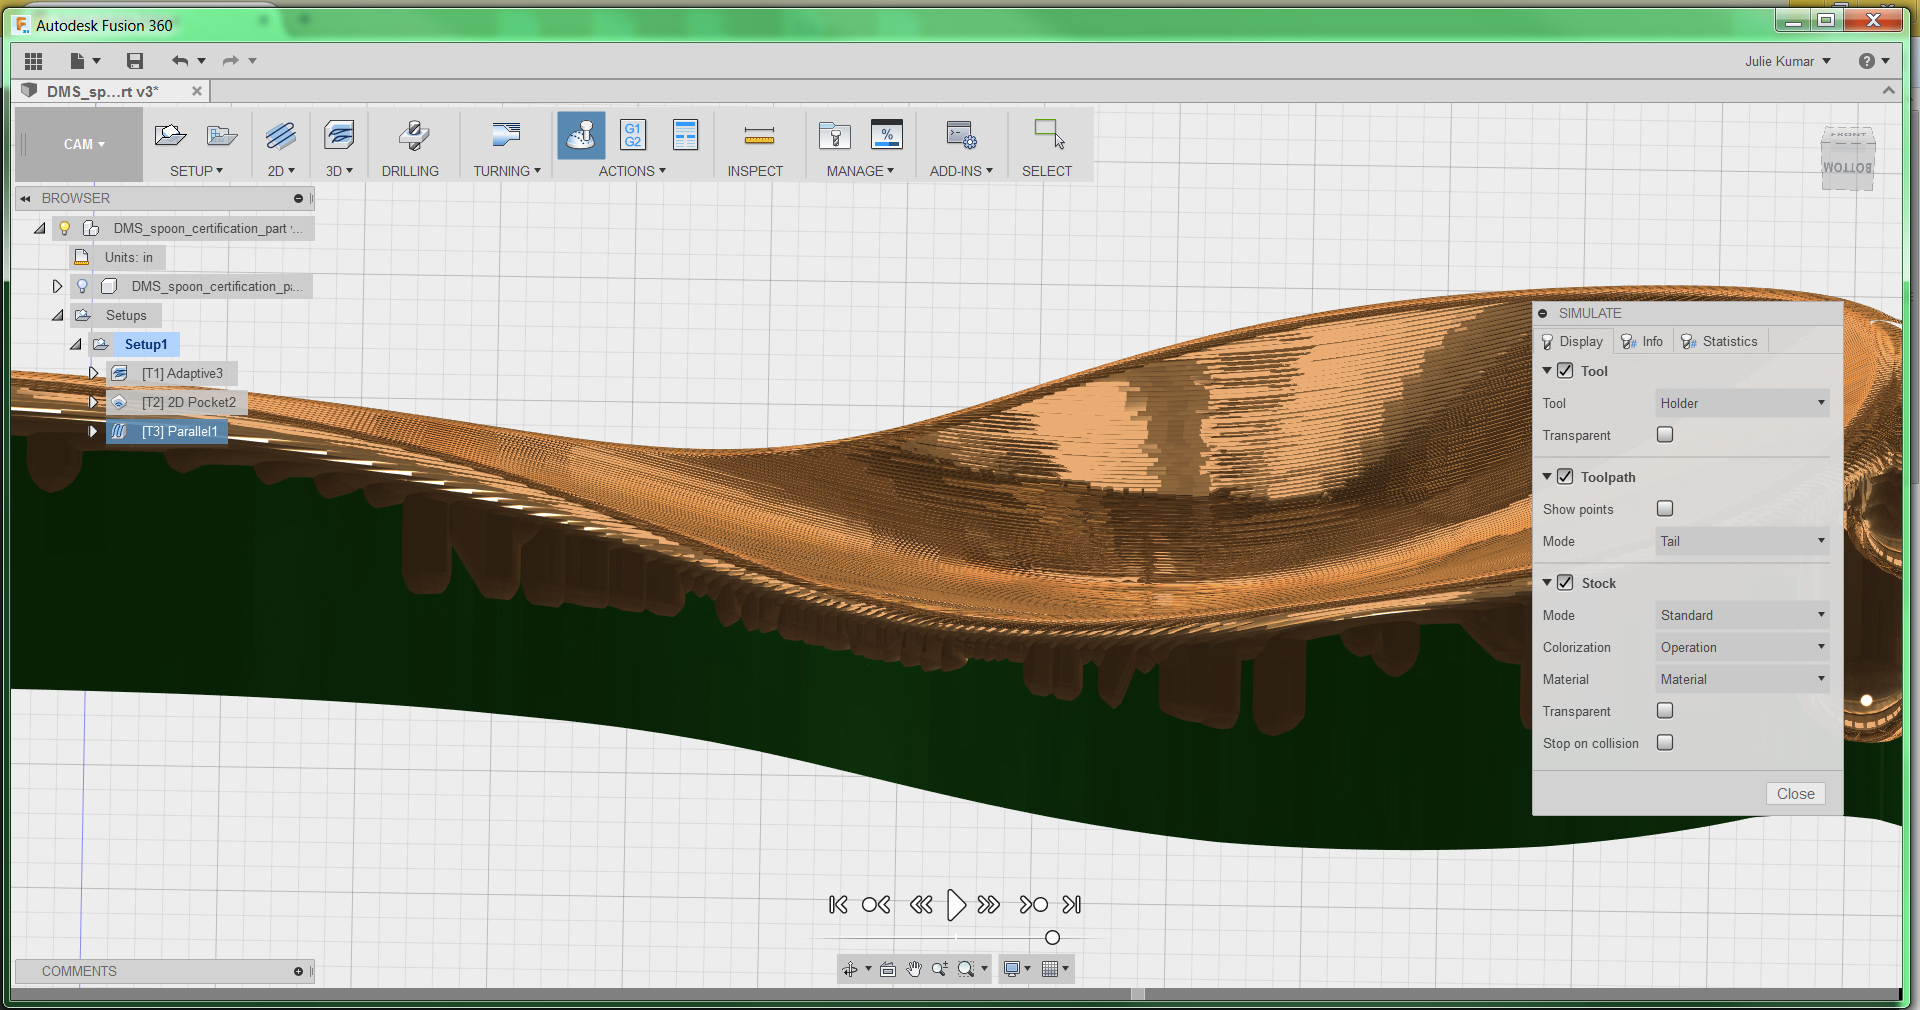The height and width of the screenshot is (1010, 1920).
Task: Expand the [T1] Adaptive3 tree node
Action: tap(93, 373)
